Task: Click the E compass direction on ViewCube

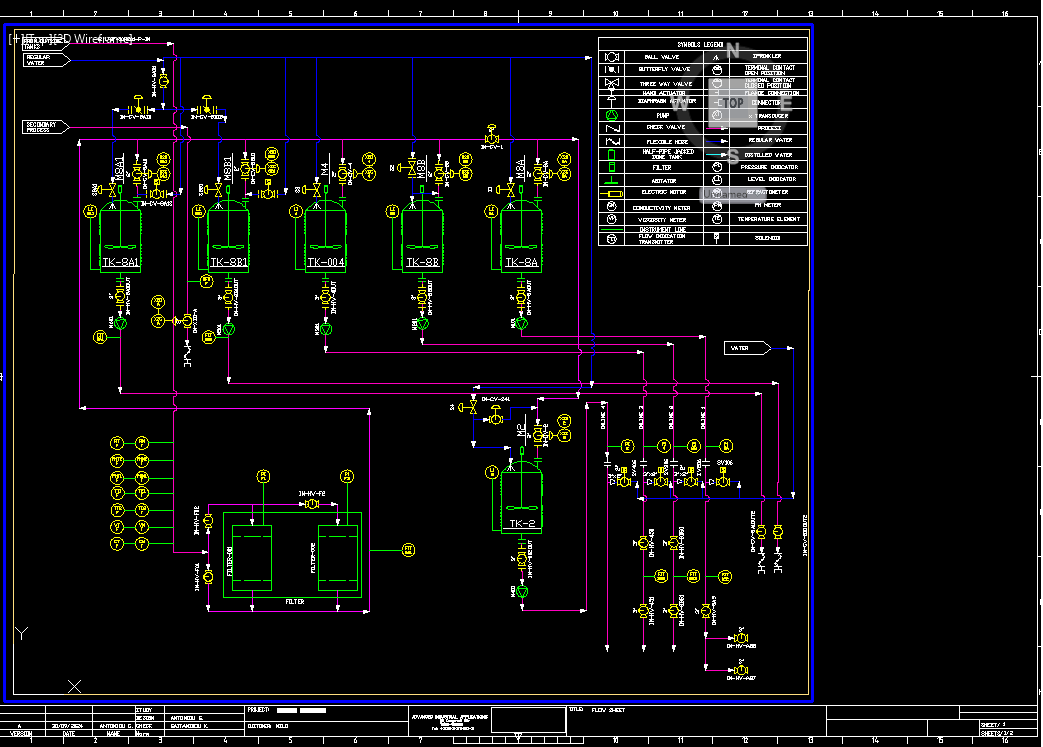Action: [x=786, y=103]
